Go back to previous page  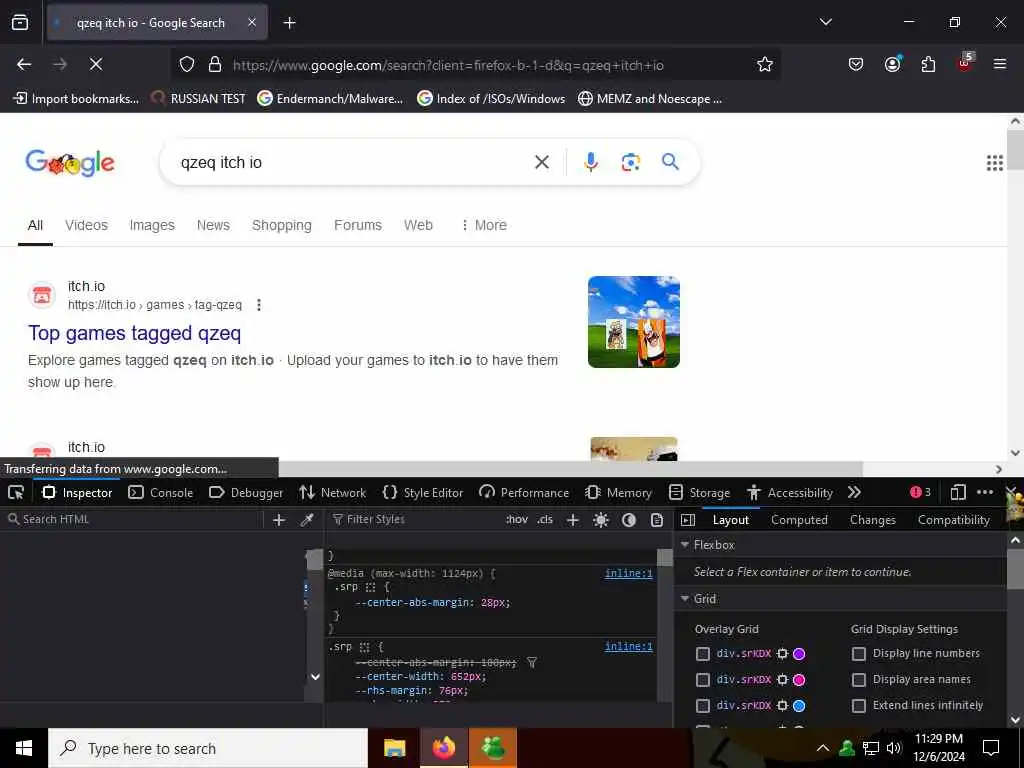(24, 64)
